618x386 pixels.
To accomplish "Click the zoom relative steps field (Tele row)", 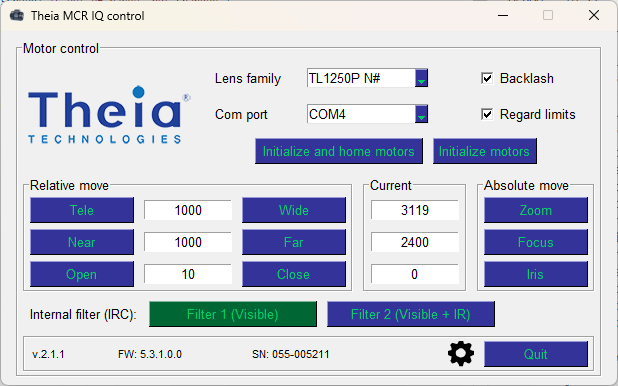I will (x=188, y=210).
